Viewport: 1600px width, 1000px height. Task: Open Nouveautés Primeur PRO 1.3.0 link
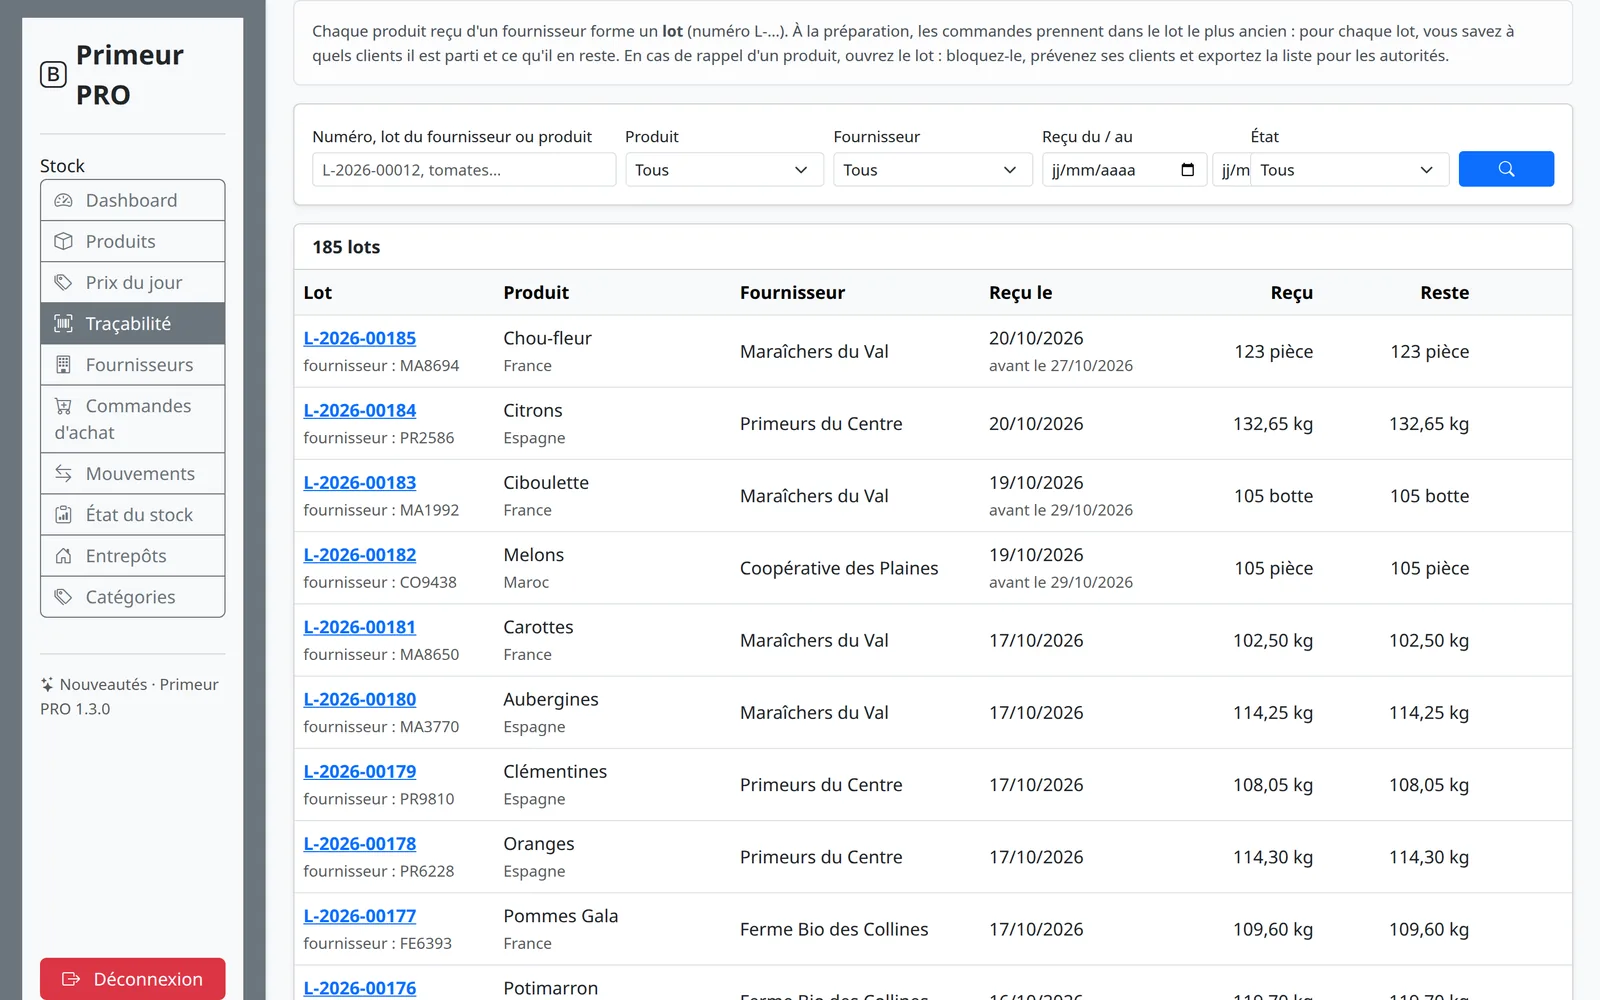click(130, 697)
